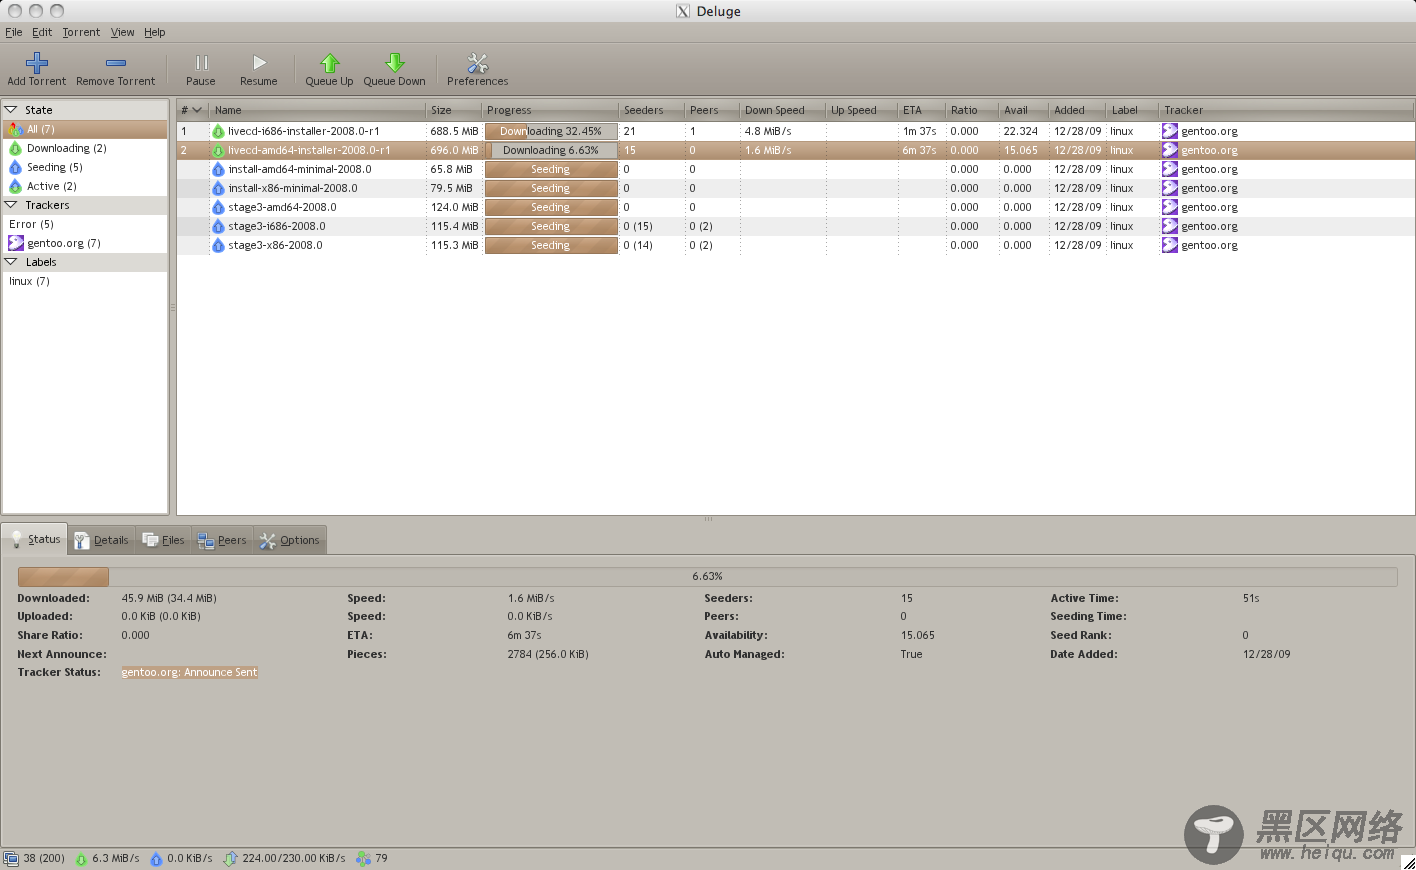Select the stage3-x86-2008.0 torrent row
The width and height of the screenshot is (1416, 870).
pyautogui.click(x=795, y=245)
